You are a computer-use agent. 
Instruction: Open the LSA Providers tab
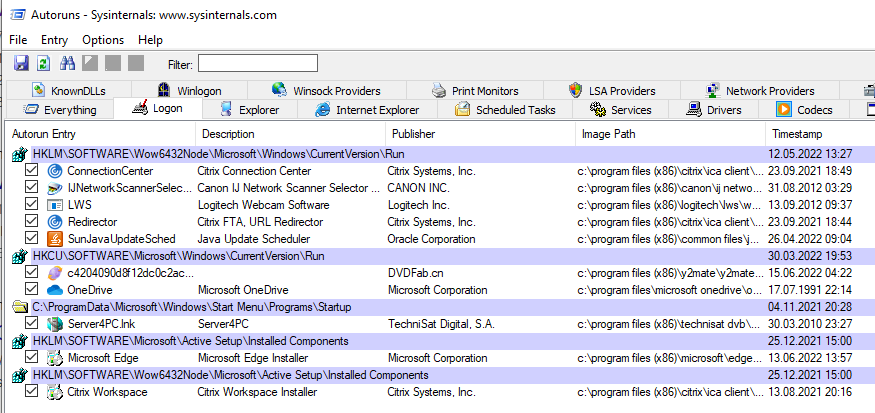[612, 90]
